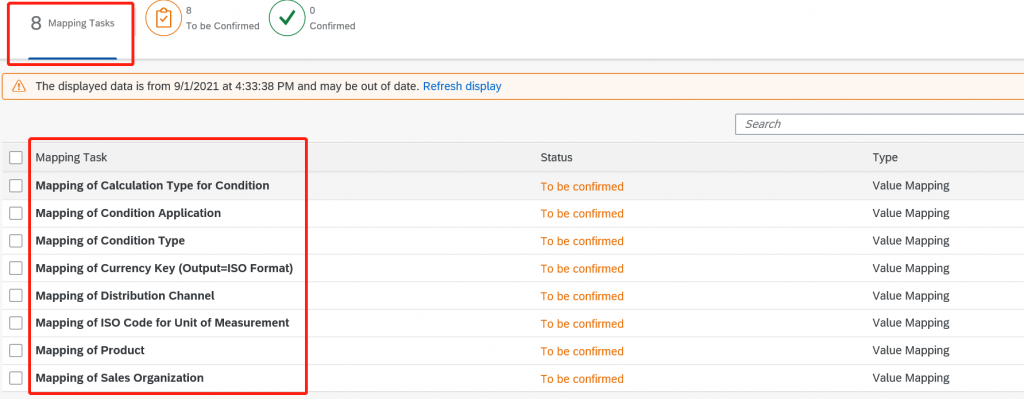Viewport: 1024px width, 399px height.
Task: Check the Mapping of Calculation Type for Condition row
Action: coord(16,185)
